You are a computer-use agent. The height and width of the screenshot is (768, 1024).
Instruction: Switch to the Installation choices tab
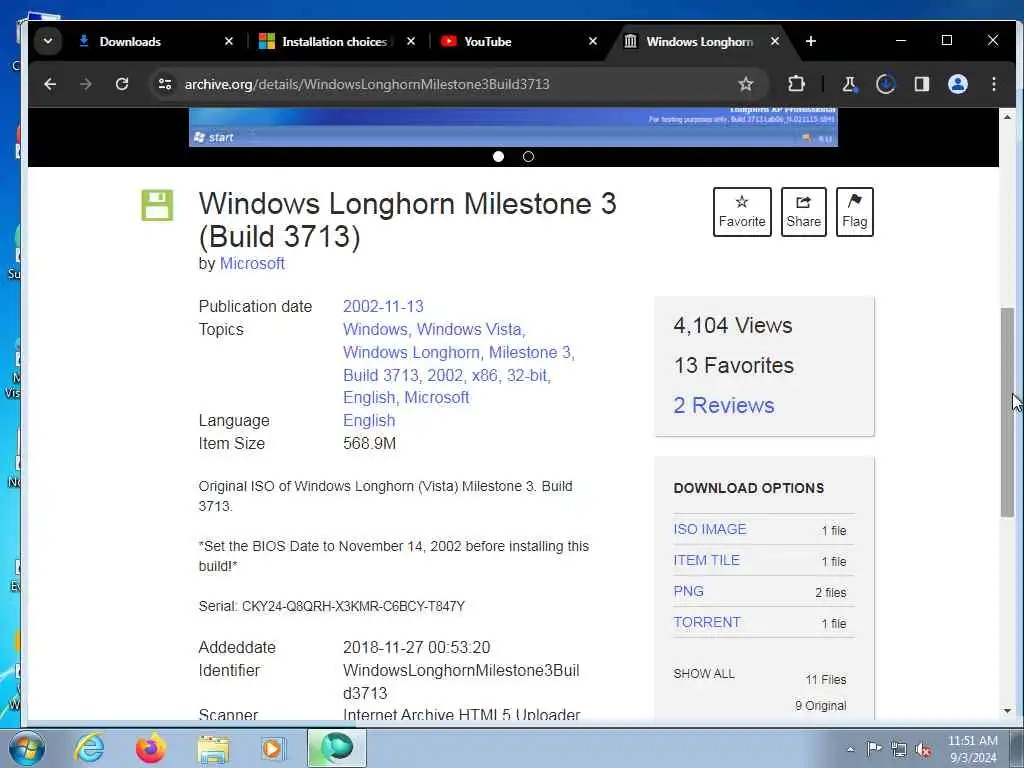click(x=337, y=41)
